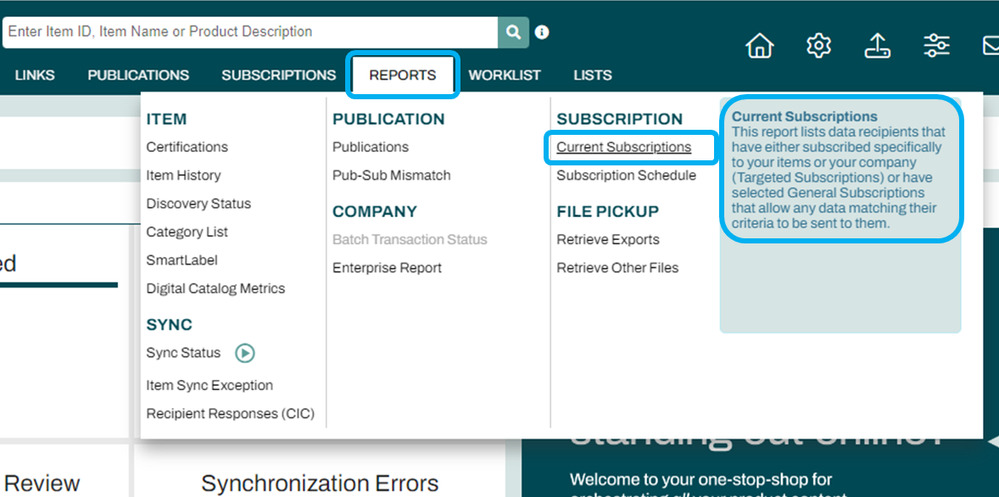Image resolution: width=999 pixels, height=497 pixels.
Task: Open settings with the gear icon
Action: (x=819, y=46)
